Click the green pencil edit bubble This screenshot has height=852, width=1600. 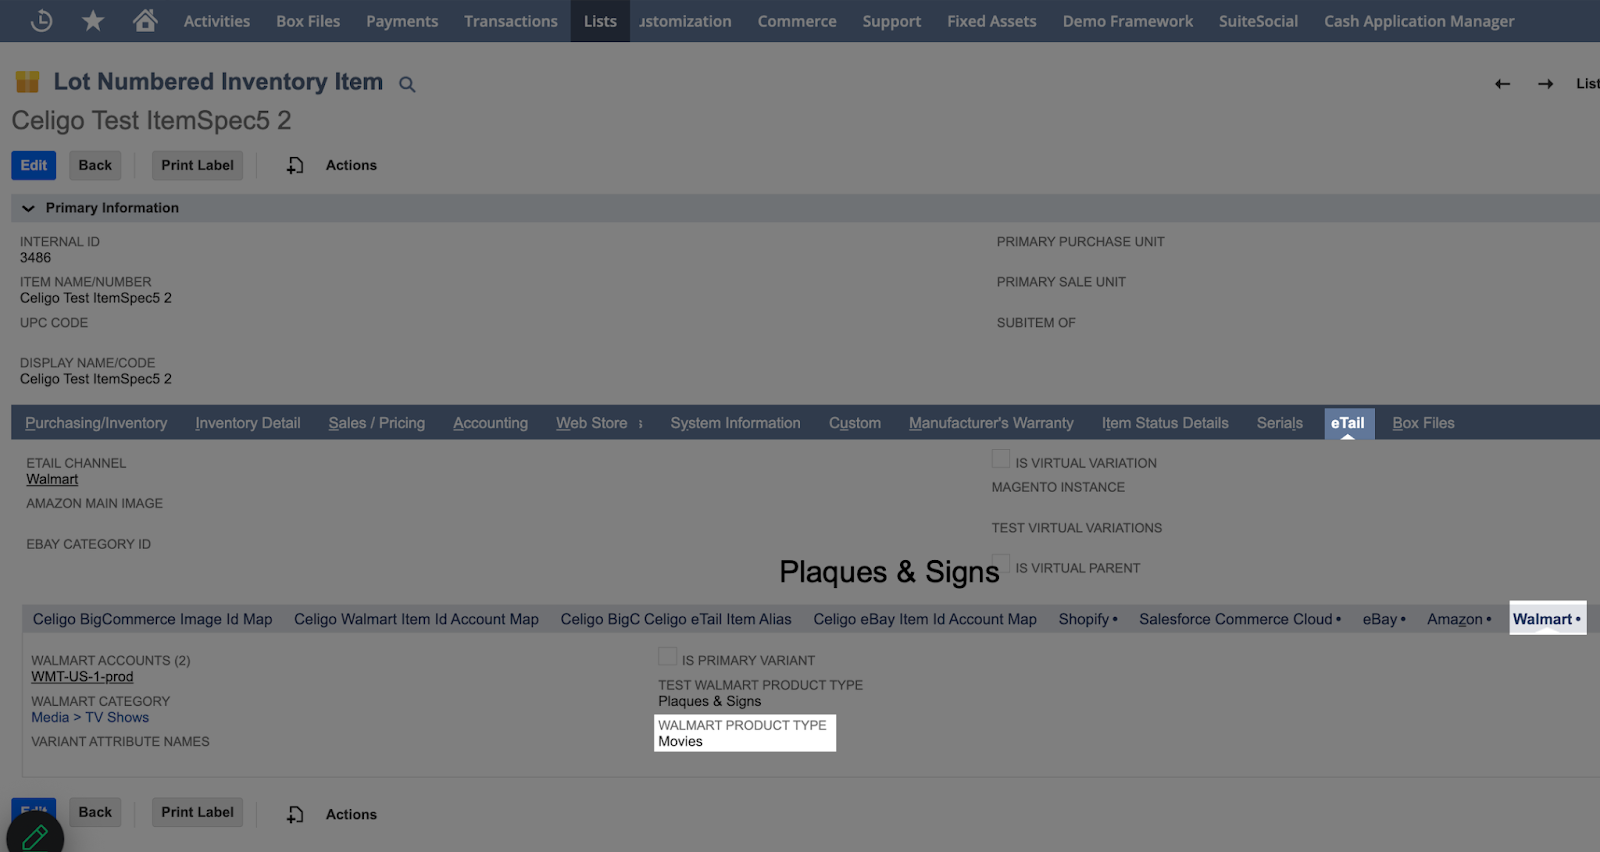tap(35, 836)
